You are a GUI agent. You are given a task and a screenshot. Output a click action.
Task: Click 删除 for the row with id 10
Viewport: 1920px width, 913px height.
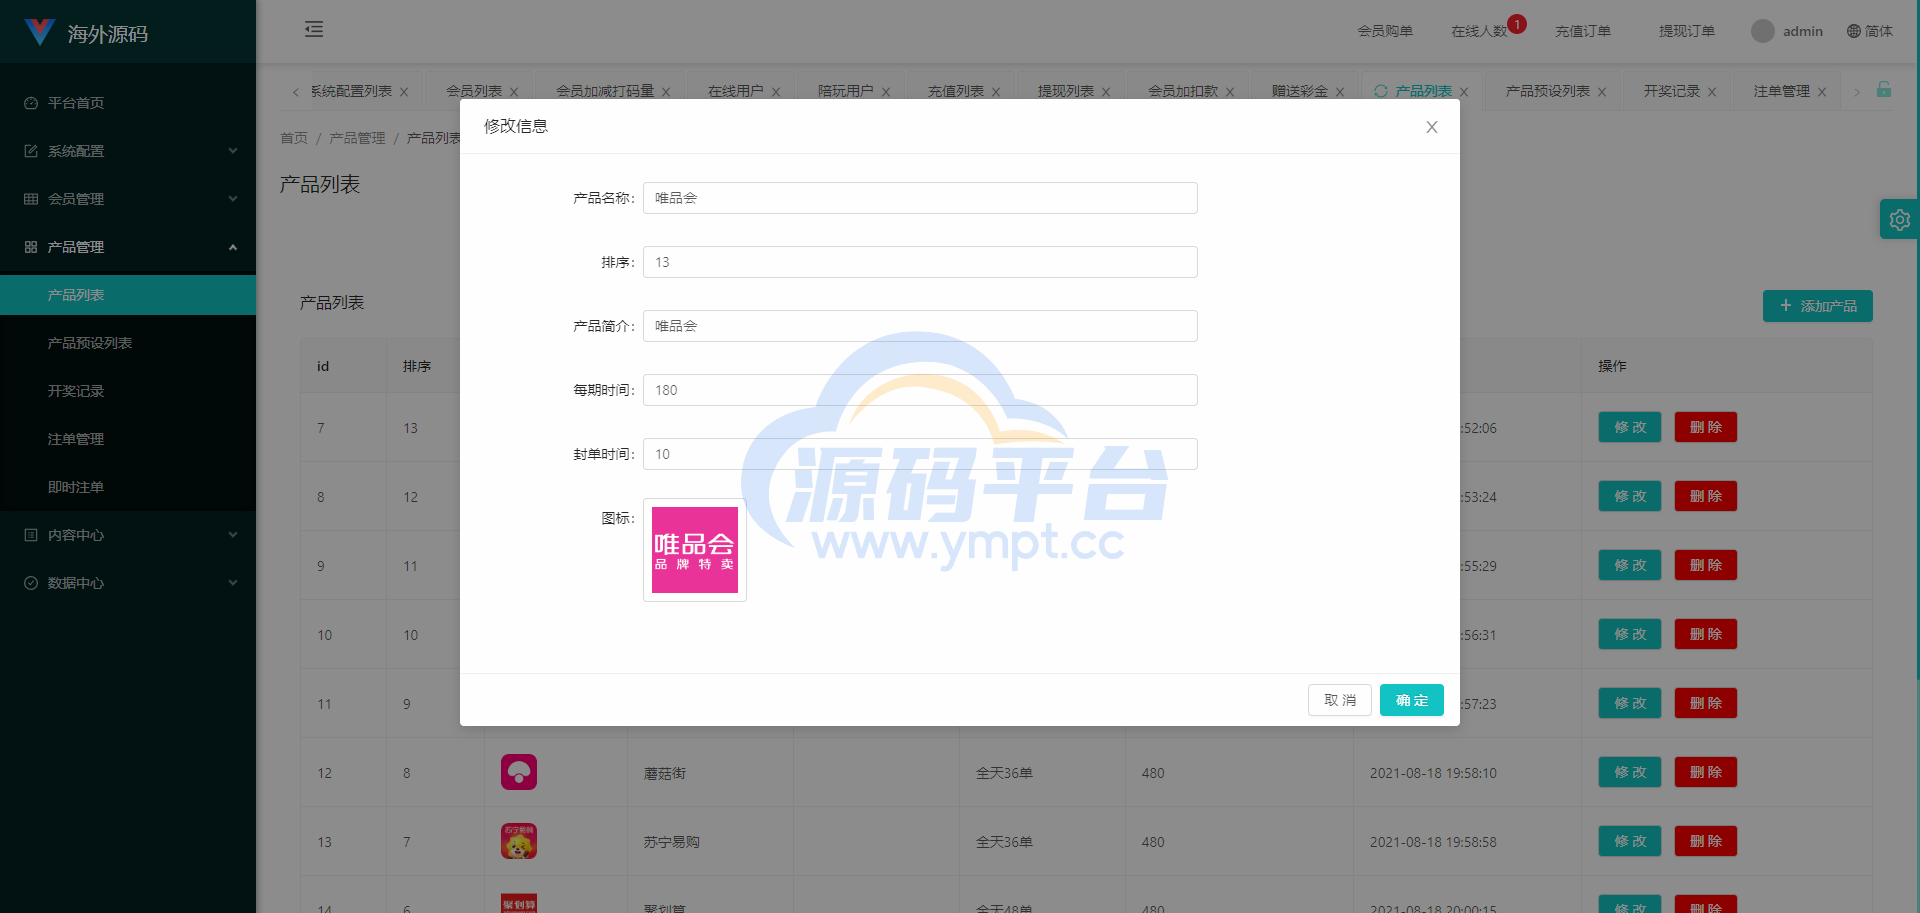pos(1706,634)
